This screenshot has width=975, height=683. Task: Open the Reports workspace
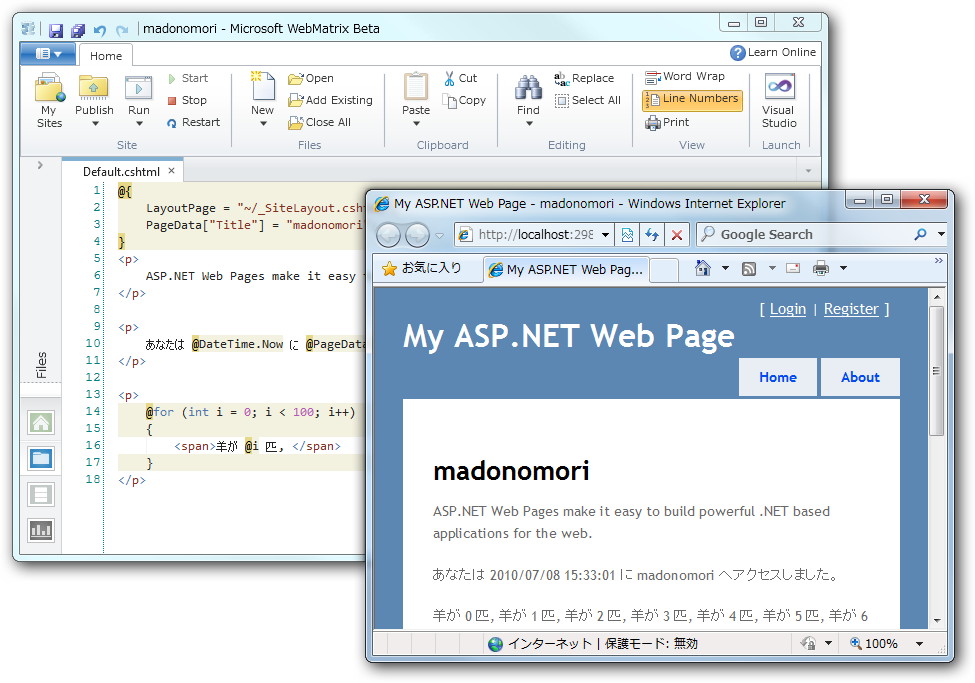(40, 530)
